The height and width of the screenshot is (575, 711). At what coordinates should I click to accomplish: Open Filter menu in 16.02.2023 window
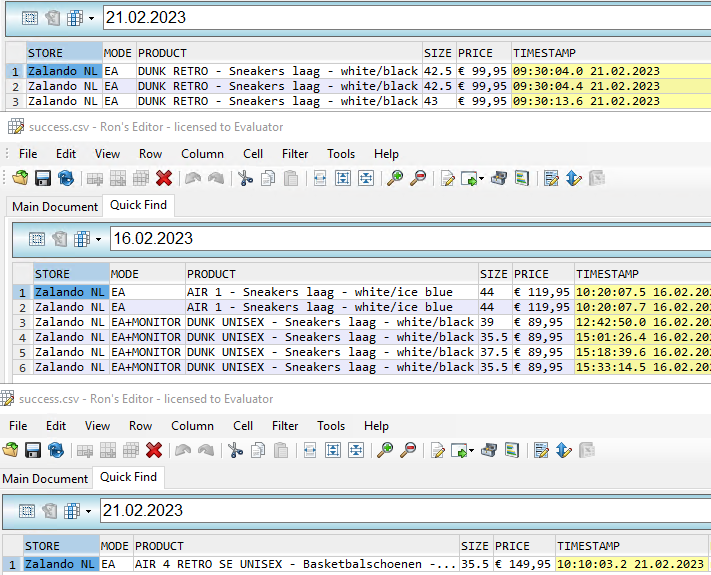(295, 154)
